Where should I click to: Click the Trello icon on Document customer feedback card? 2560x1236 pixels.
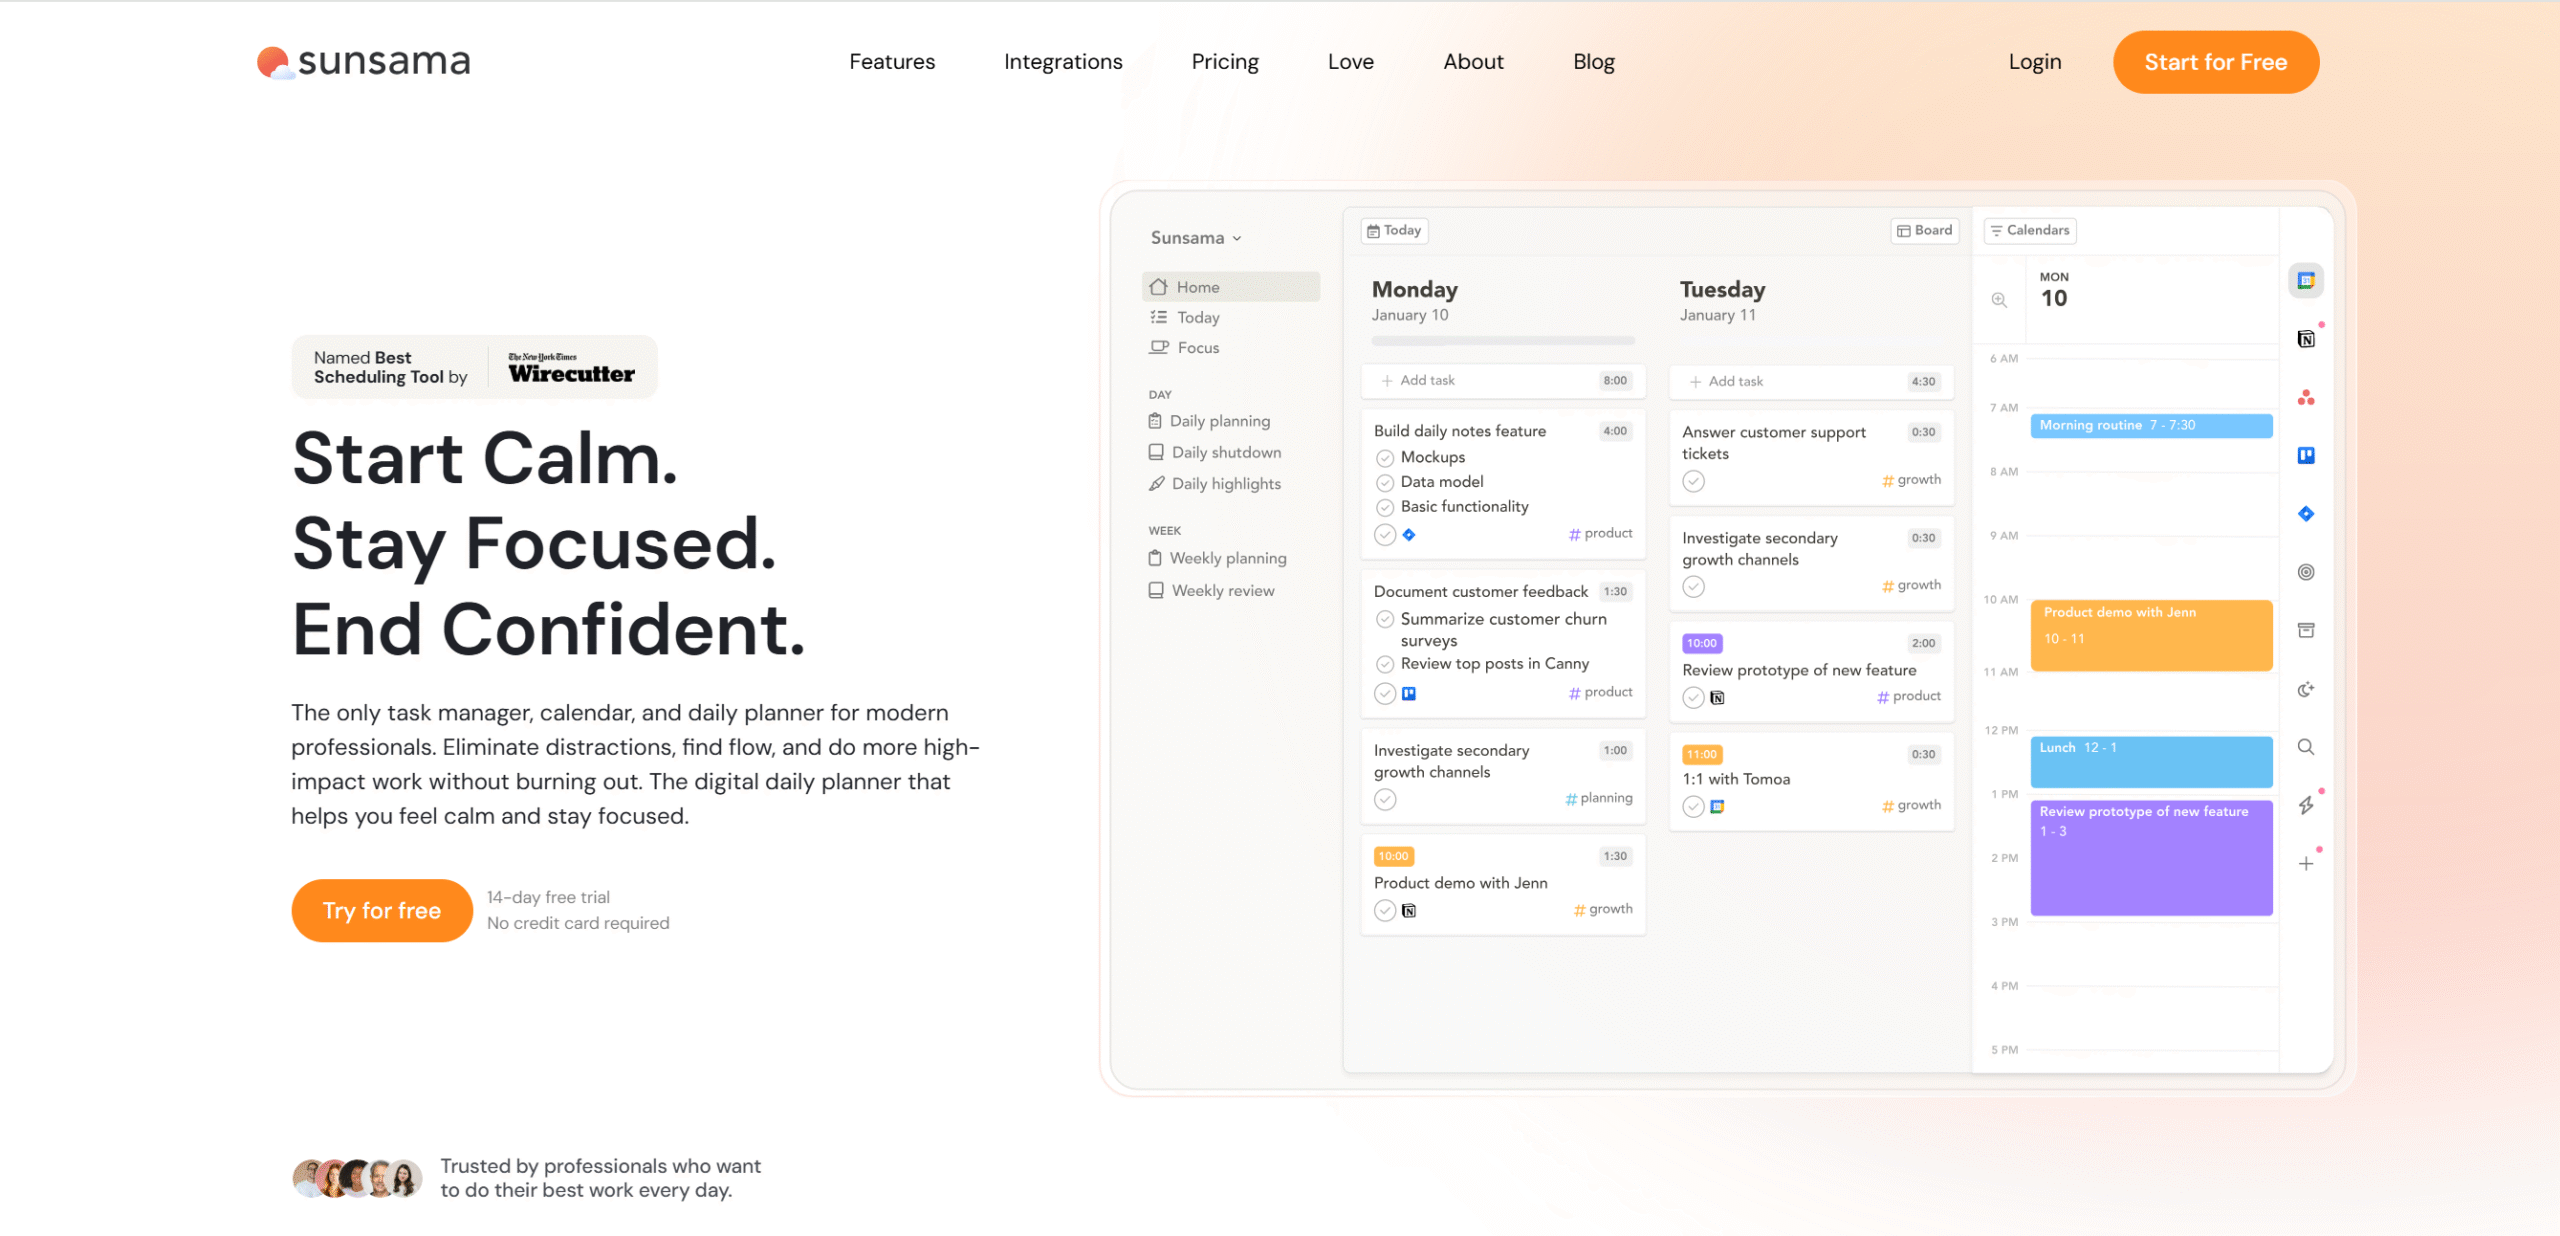point(1409,693)
